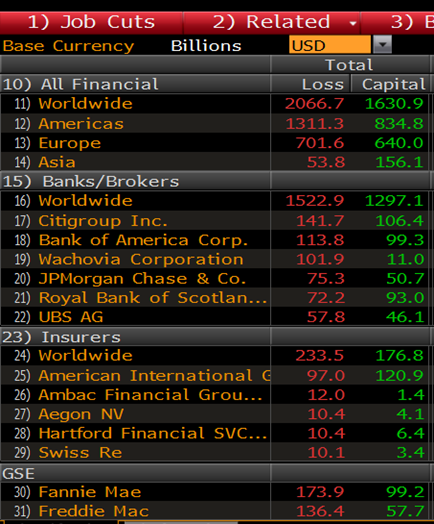Click Banks Worldwide loss value 1522.9
The height and width of the screenshot is (524, 434).
pyautogui.click(x=314, y=201)
